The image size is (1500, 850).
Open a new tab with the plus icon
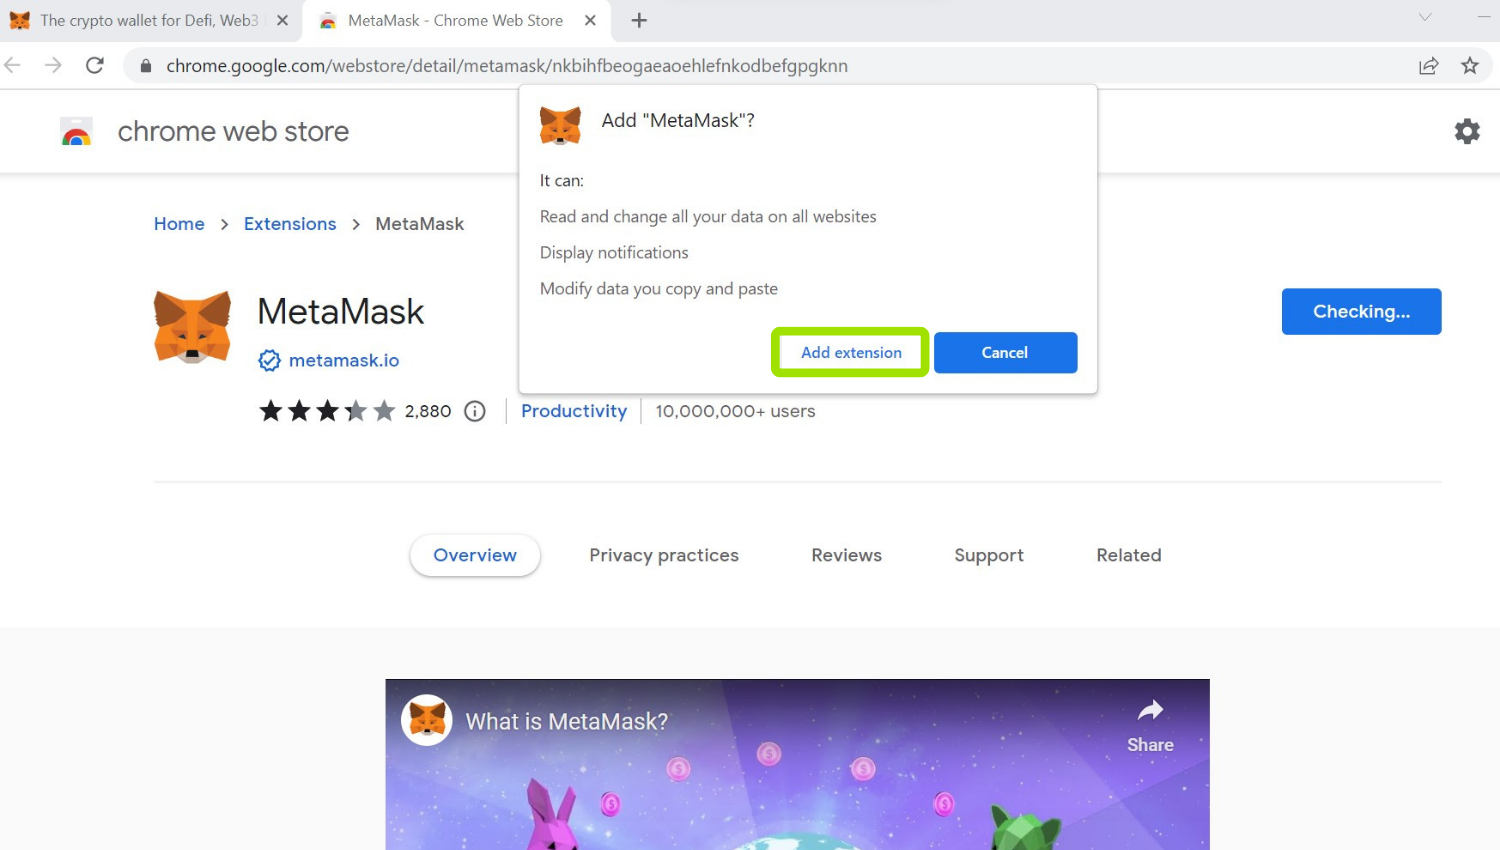coord(639,20)
